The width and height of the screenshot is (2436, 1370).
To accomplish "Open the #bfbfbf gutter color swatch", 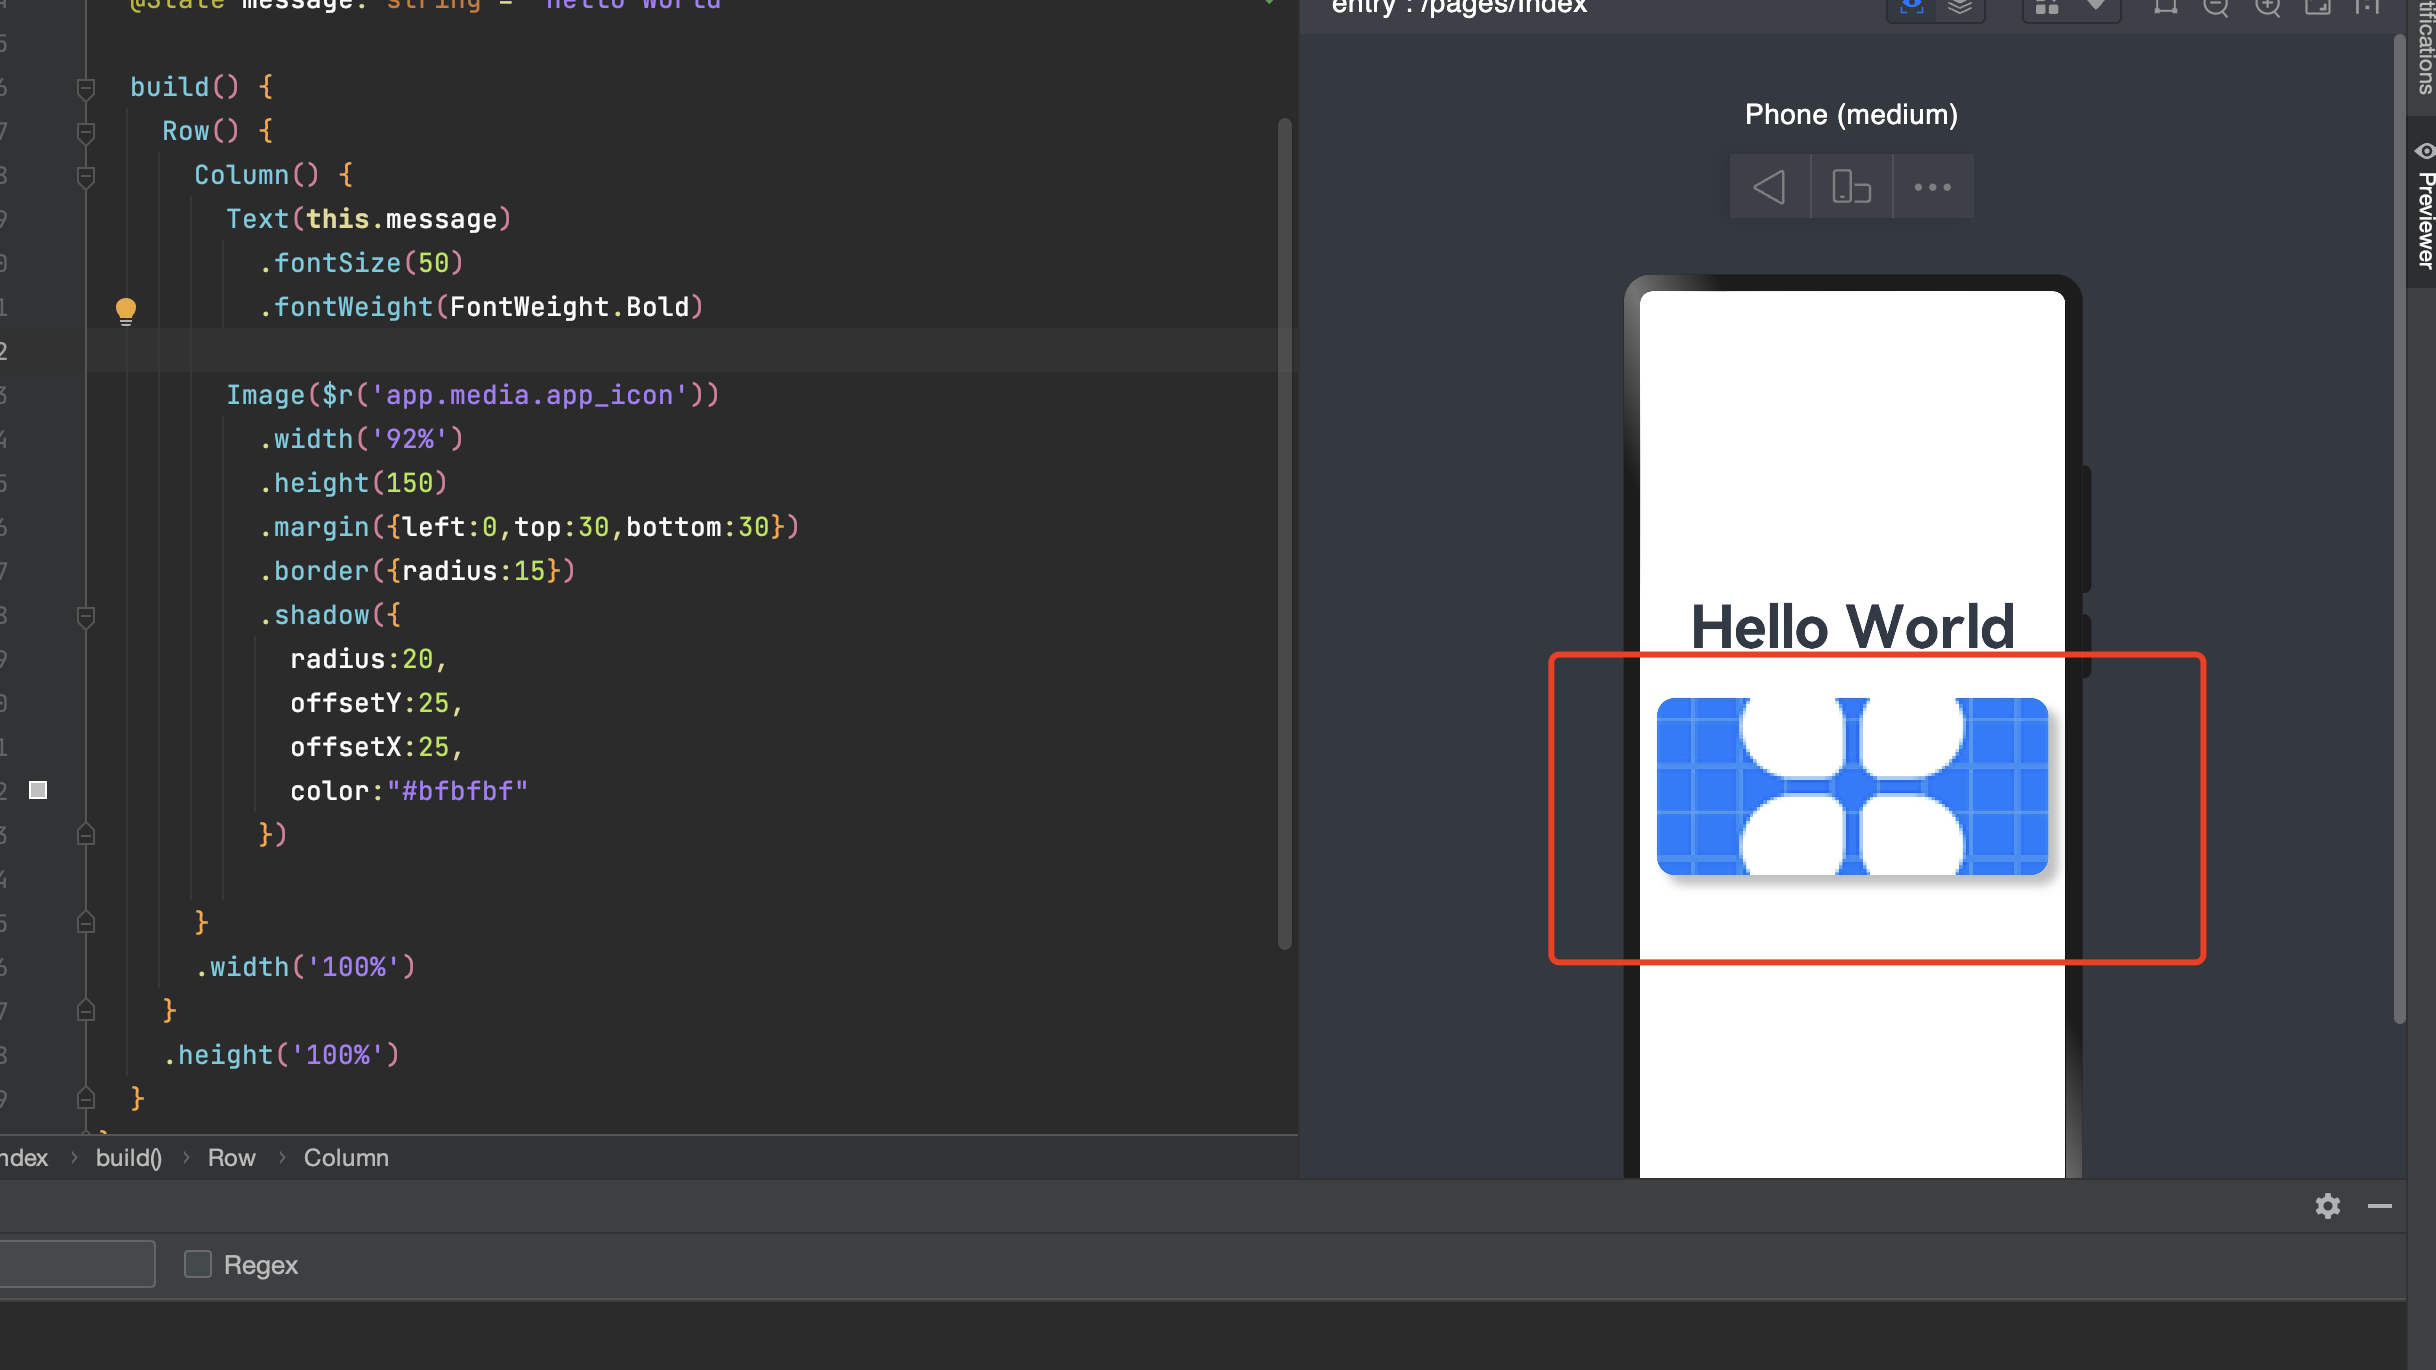I will click(x=38, y=790).
